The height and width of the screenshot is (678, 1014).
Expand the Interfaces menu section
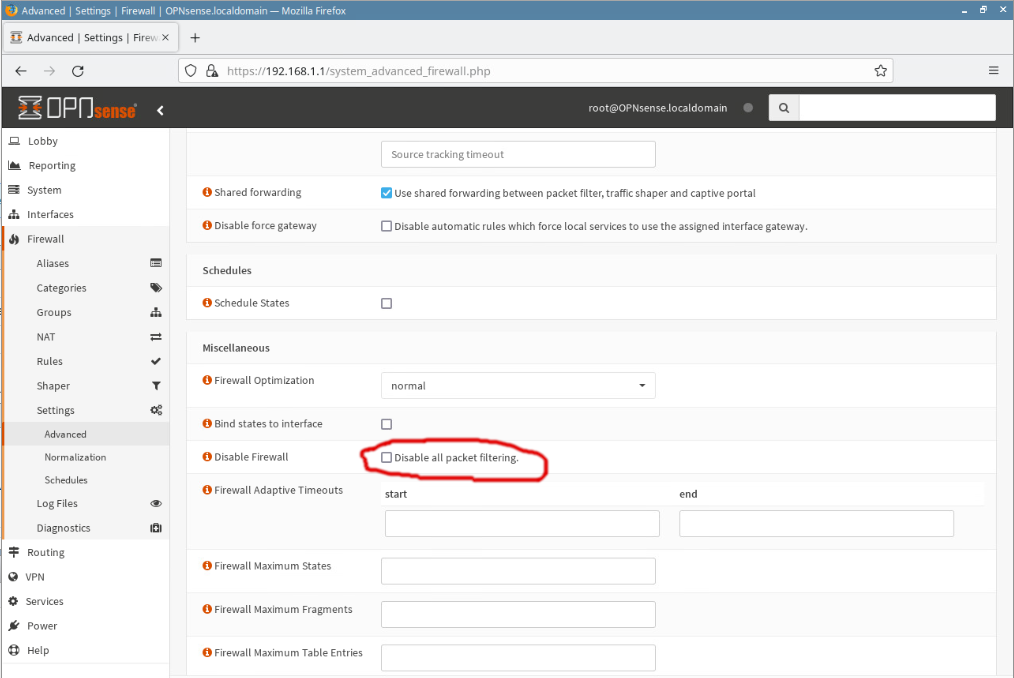click(x=50, y=215)
